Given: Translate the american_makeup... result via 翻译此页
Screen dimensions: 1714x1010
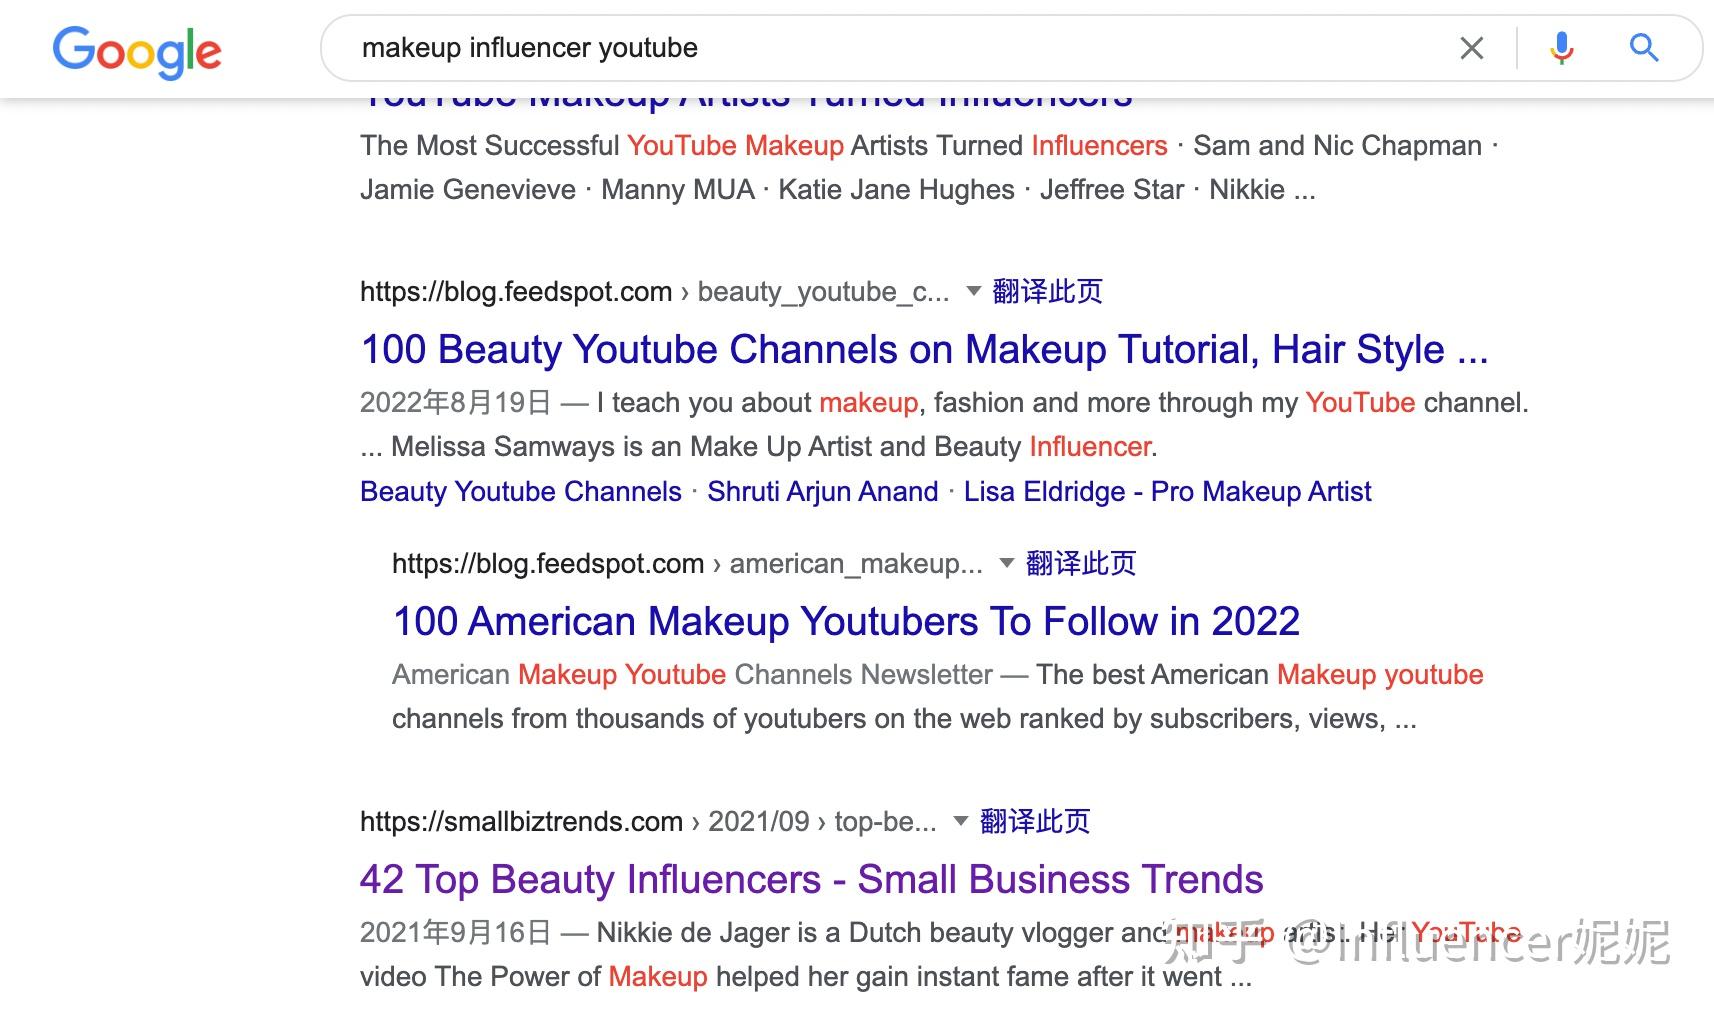Looking at the screenshot, I should [1081, 564].
